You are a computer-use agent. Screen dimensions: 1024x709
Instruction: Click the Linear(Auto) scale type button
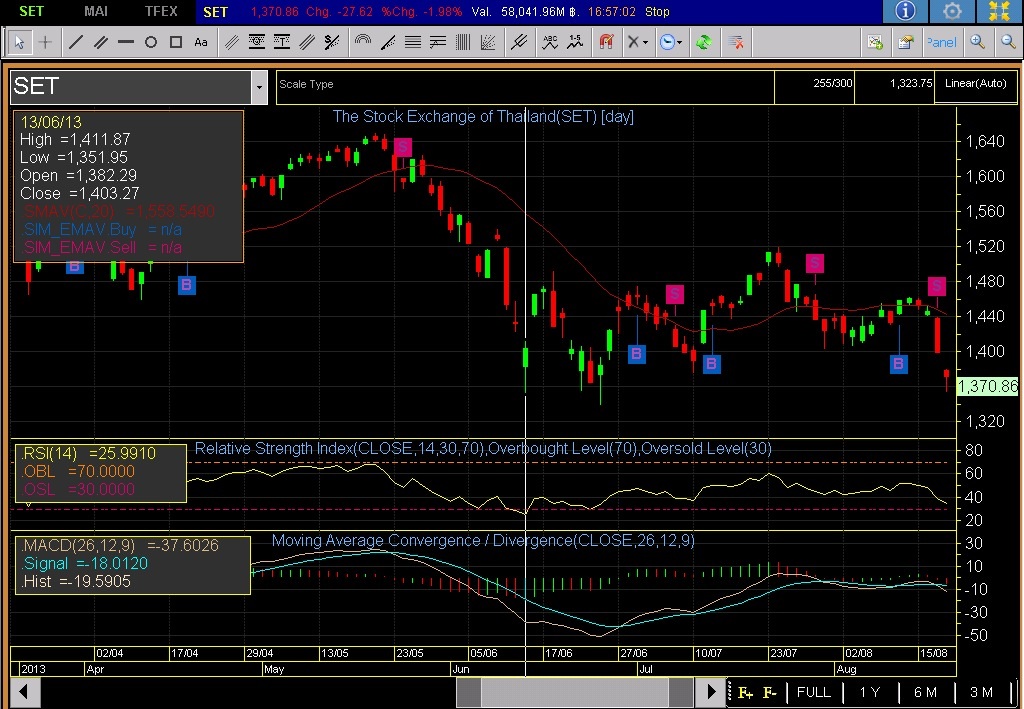click(x=976, y=84)
